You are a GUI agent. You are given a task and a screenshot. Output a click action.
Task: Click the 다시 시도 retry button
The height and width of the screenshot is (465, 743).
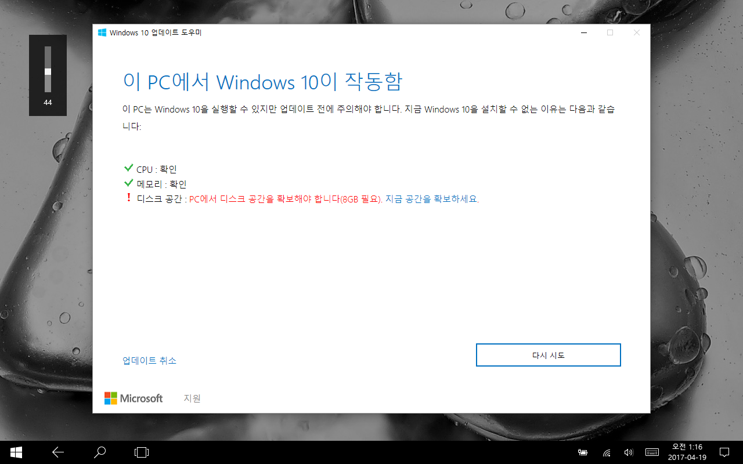pyautogui.click(x=548, y=355)
